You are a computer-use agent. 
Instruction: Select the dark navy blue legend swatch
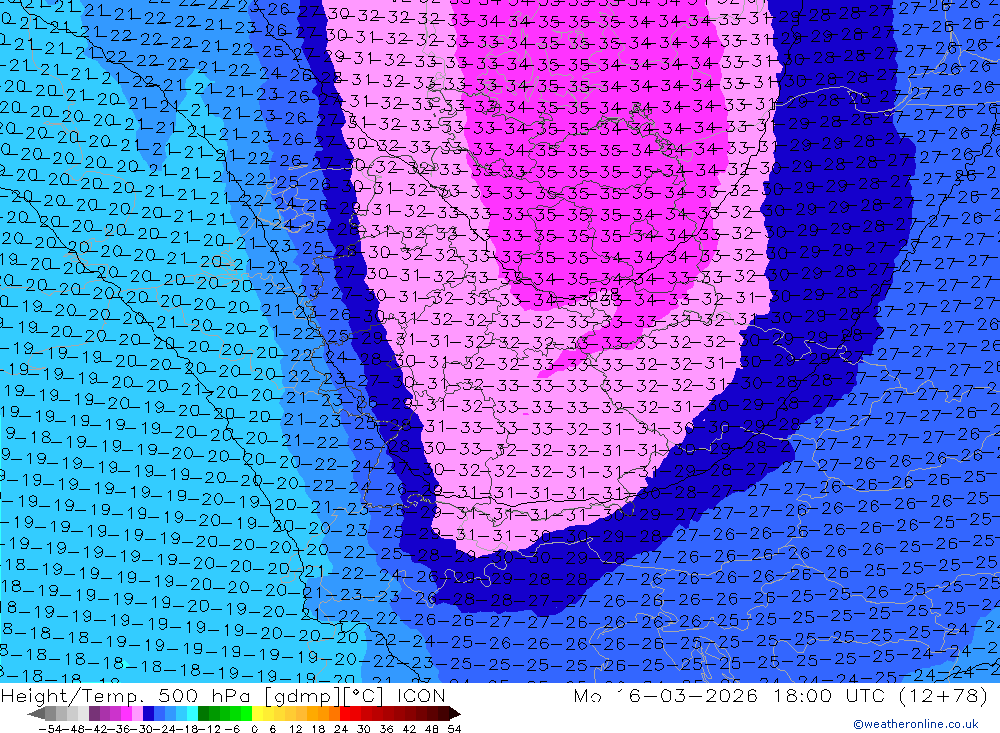[148, 714]
